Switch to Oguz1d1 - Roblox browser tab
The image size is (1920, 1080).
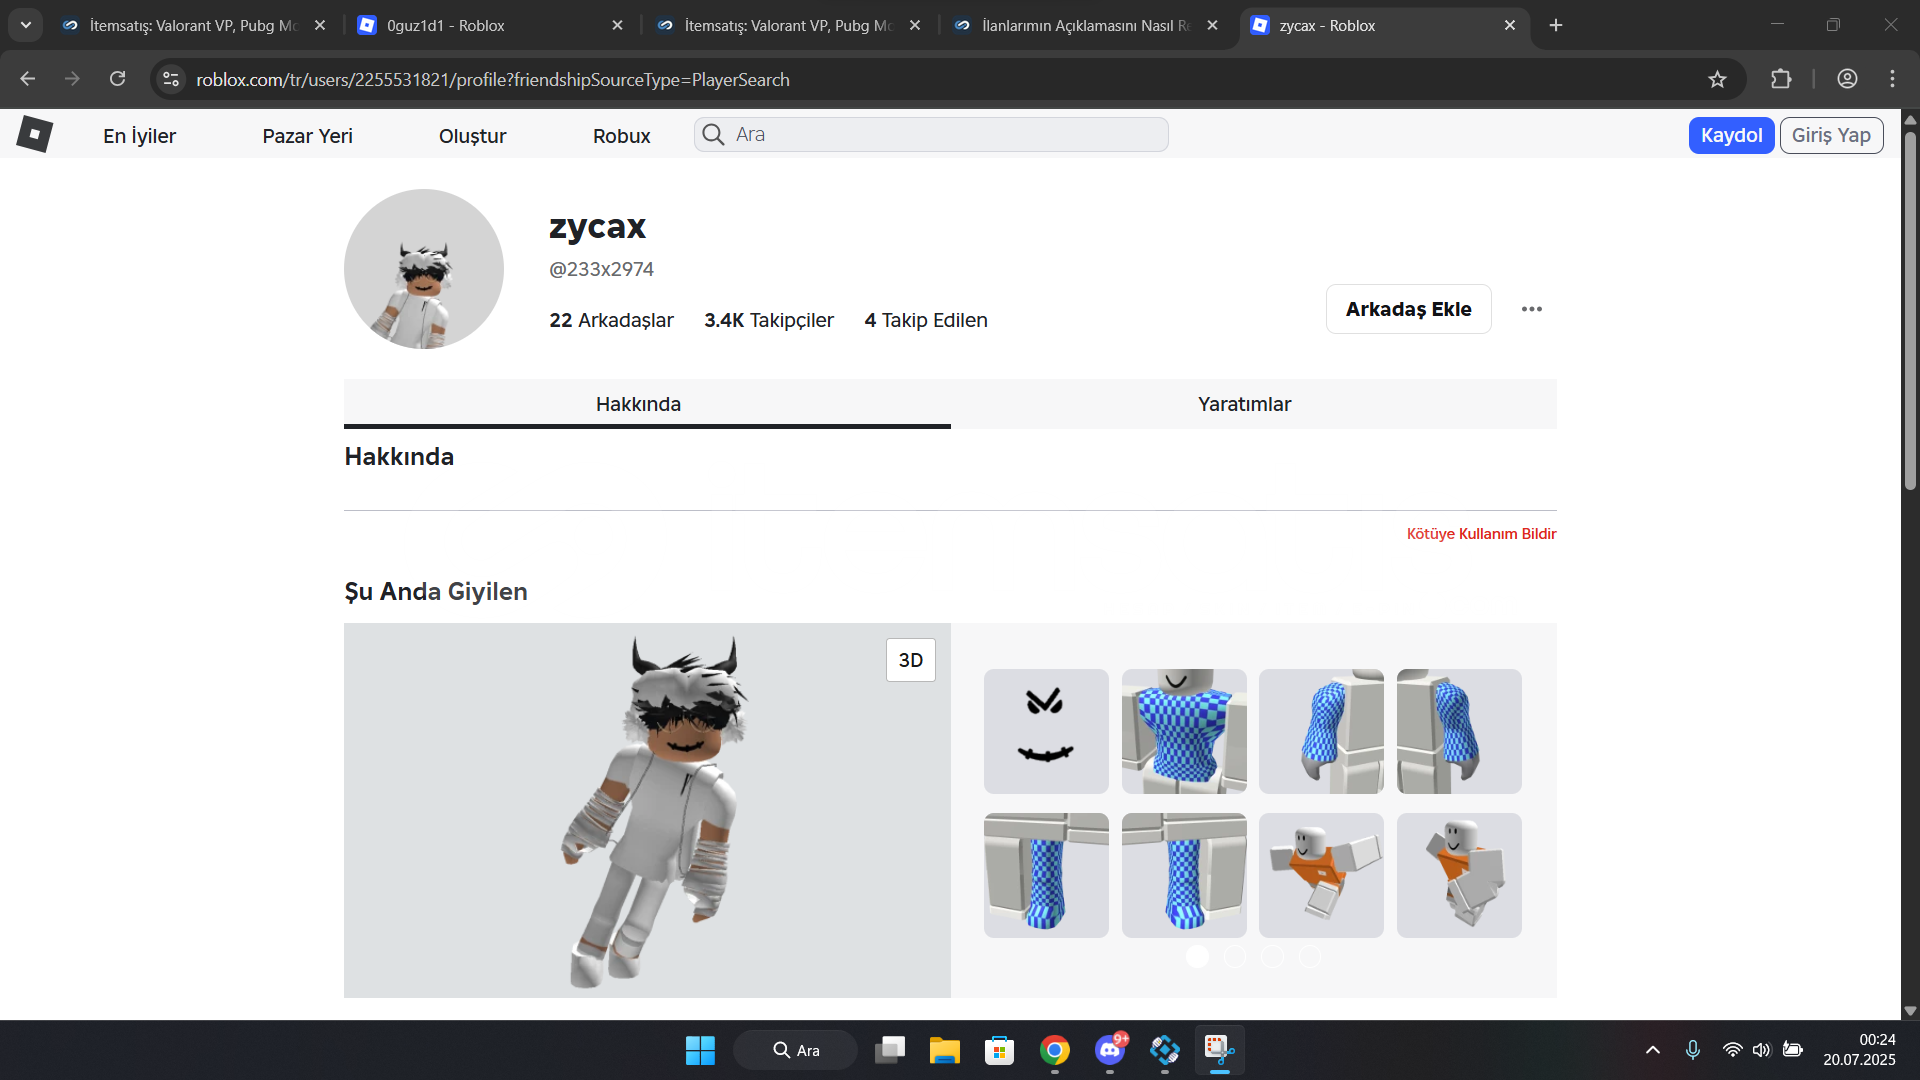coord(490,25)
